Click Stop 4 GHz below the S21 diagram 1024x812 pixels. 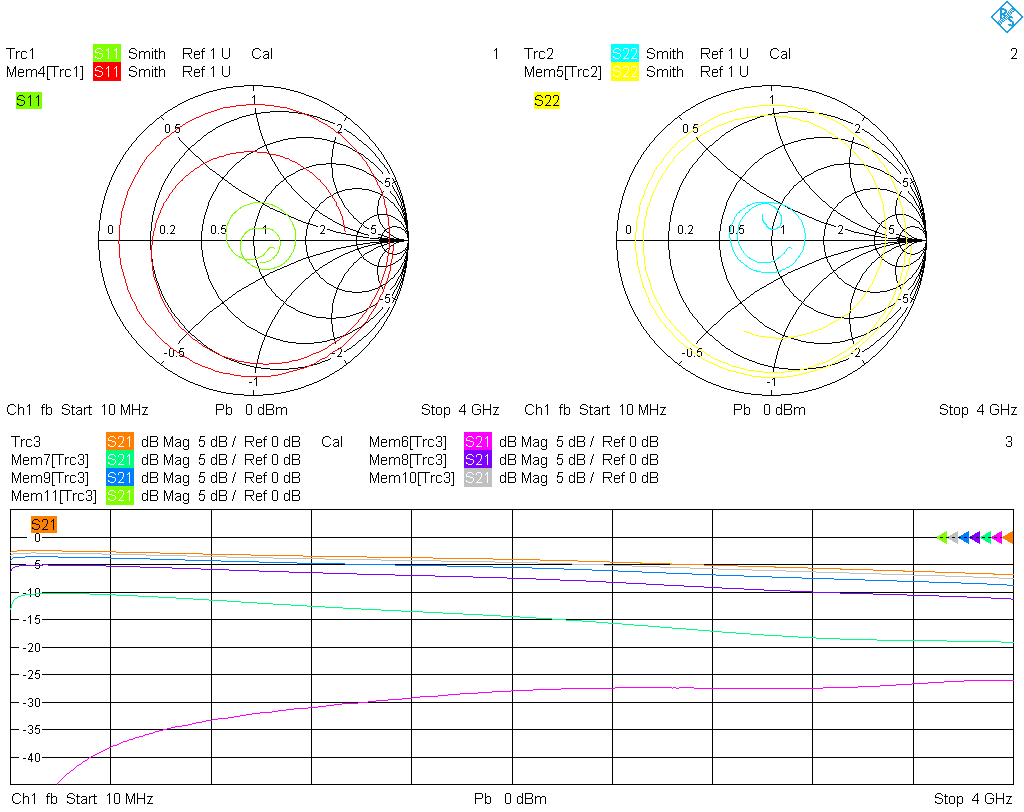click(x=973, y=798)
